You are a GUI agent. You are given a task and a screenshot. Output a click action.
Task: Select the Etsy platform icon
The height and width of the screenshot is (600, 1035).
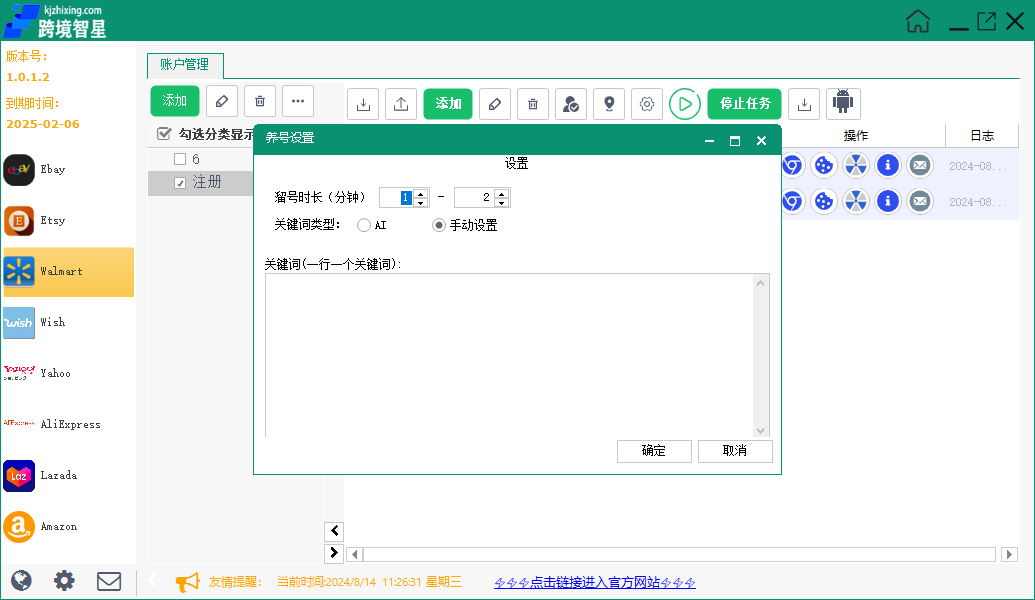tap(19, 220)
